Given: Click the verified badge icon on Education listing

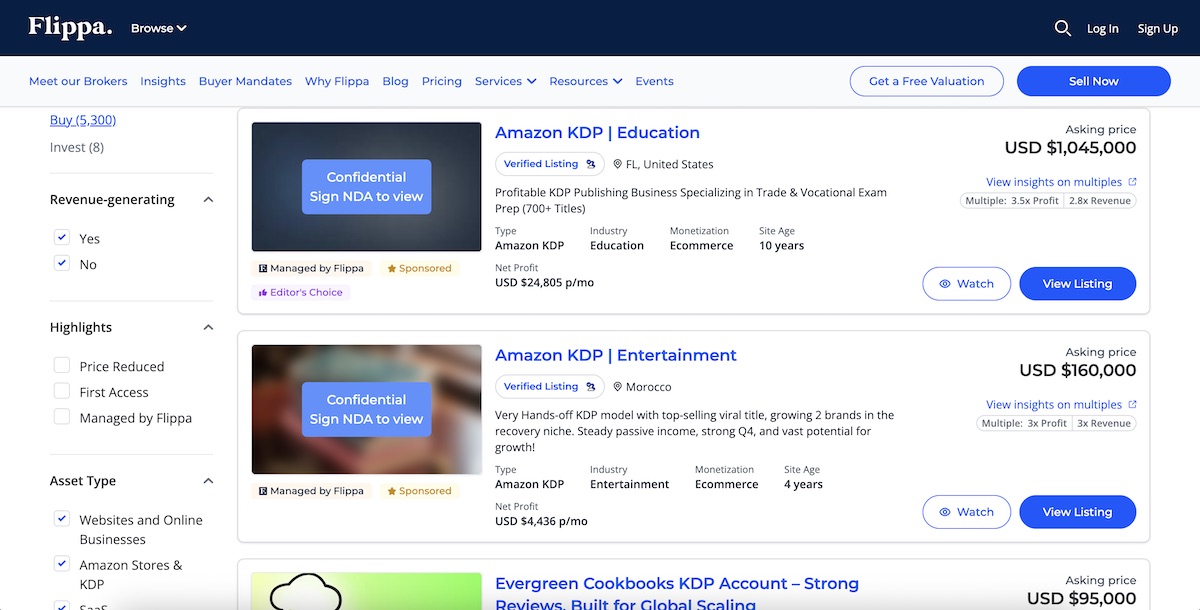Looking at the screenshot, I should (x=590, y=164).
